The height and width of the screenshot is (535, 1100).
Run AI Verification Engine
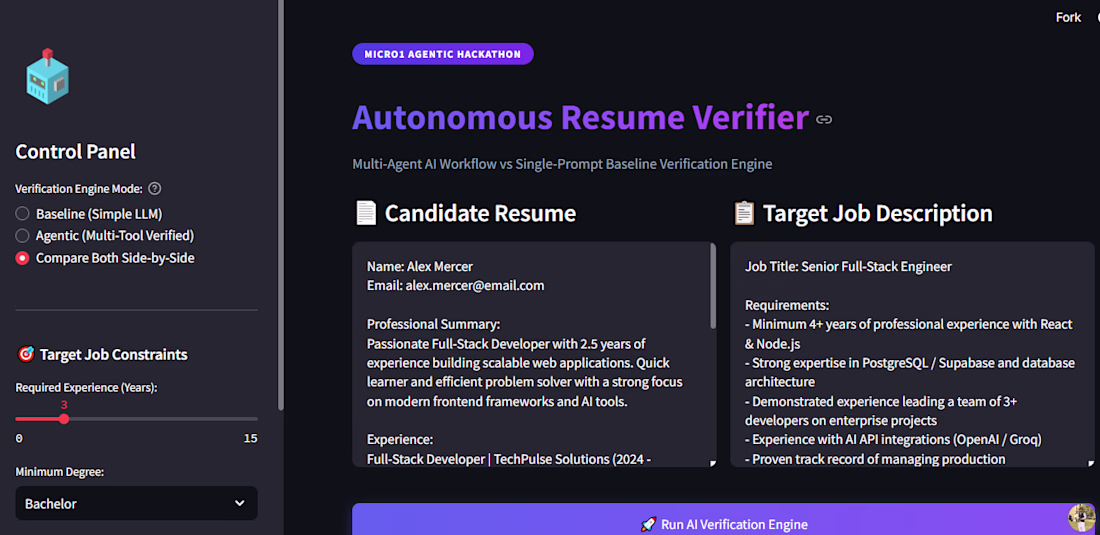(x=723, y=524)
